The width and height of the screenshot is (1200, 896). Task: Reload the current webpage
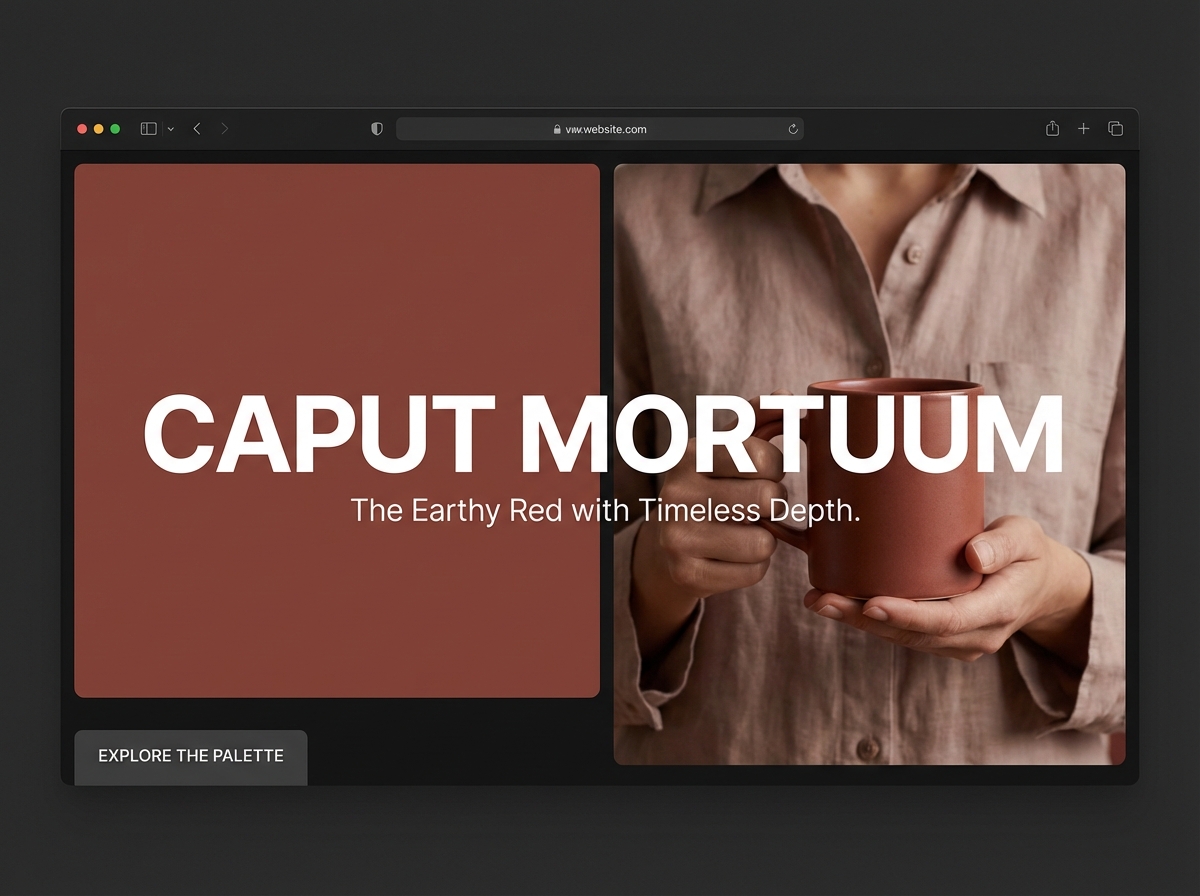[x=791, y=128]
